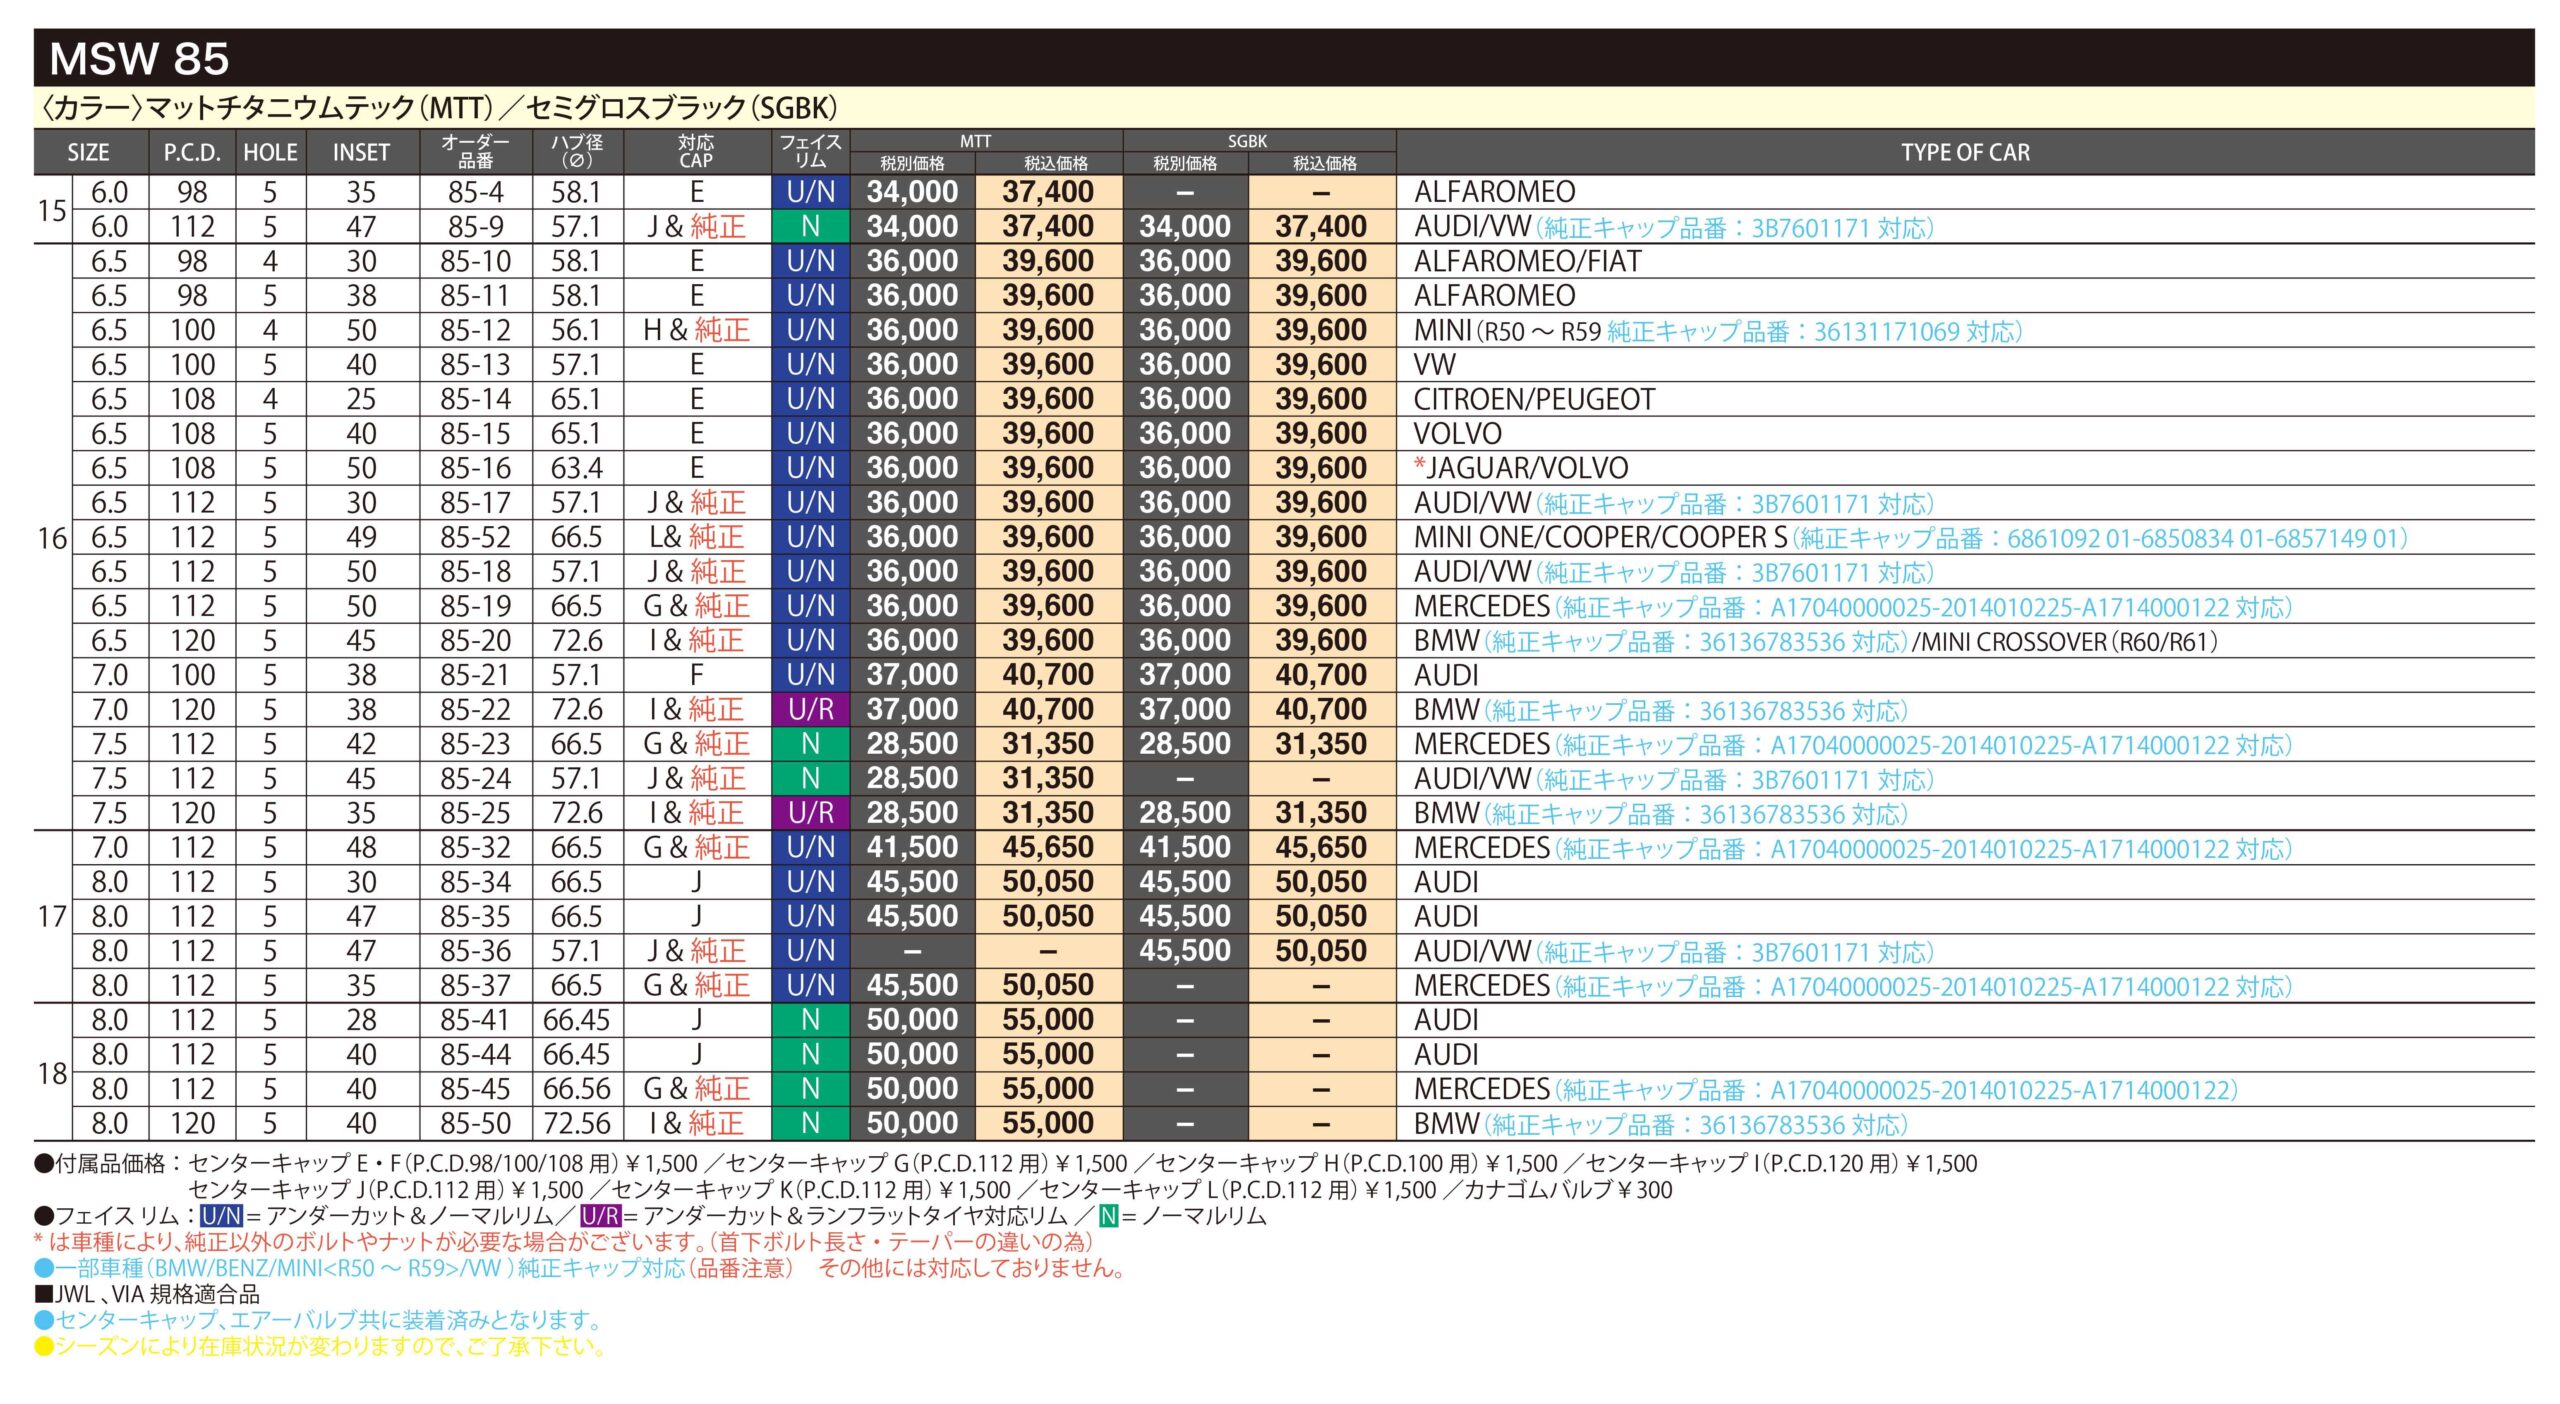Select the 純正キャップ対応 blue footnote
Image resolution: width=2560 pixels, height=1404 pixels.
coord(580,1268)
